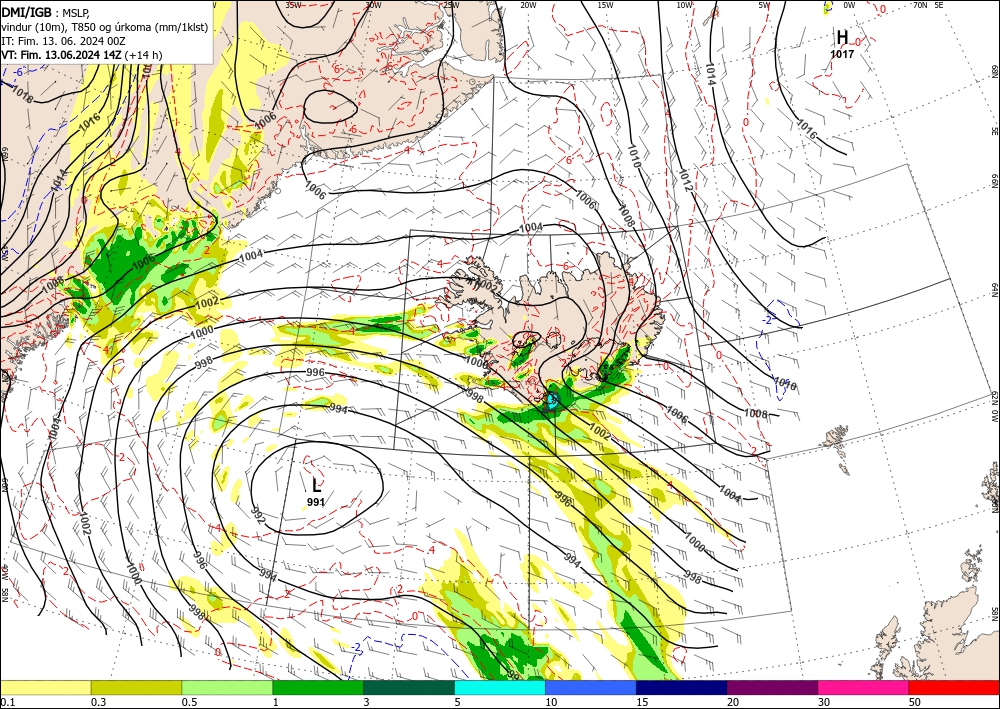Click the '0.3' legend value
Image resolution: width=1000 pixels, height=709 pixels.
[x=98, y=702]
